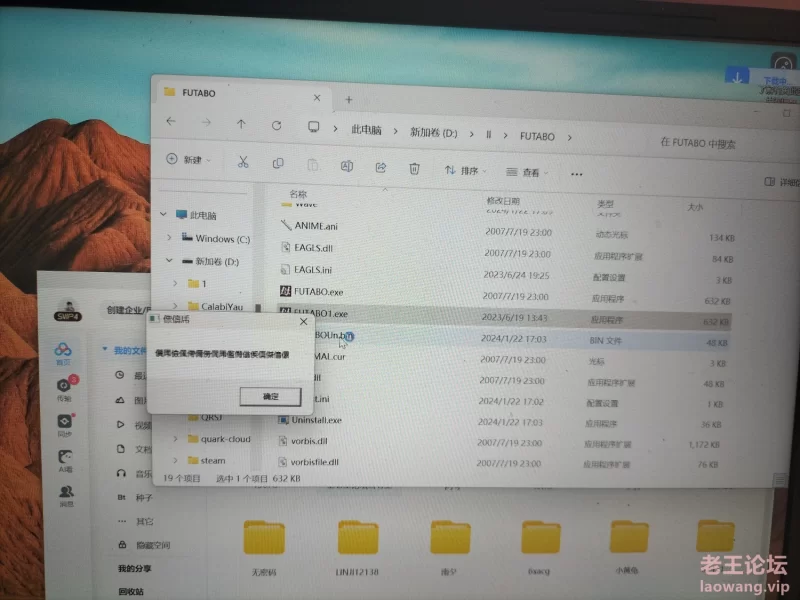The image size is (800, 600).
Task: Click the share icon in toolbar
Action: [381, 167]
